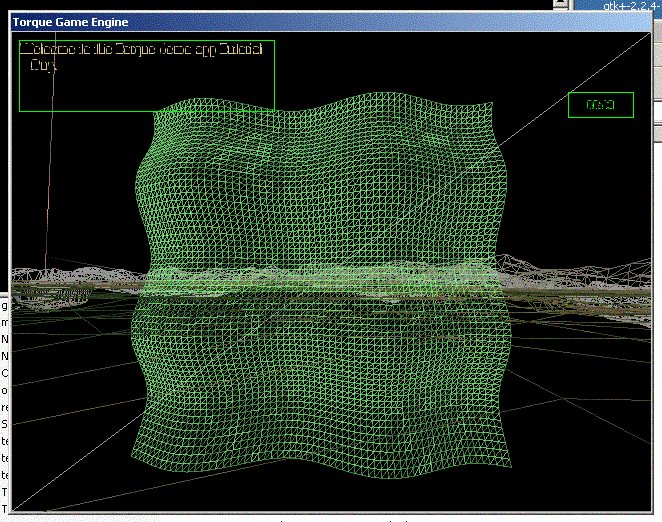Select the background list row starting with 'S'
The image size is (662, 522).
[4, 423]
